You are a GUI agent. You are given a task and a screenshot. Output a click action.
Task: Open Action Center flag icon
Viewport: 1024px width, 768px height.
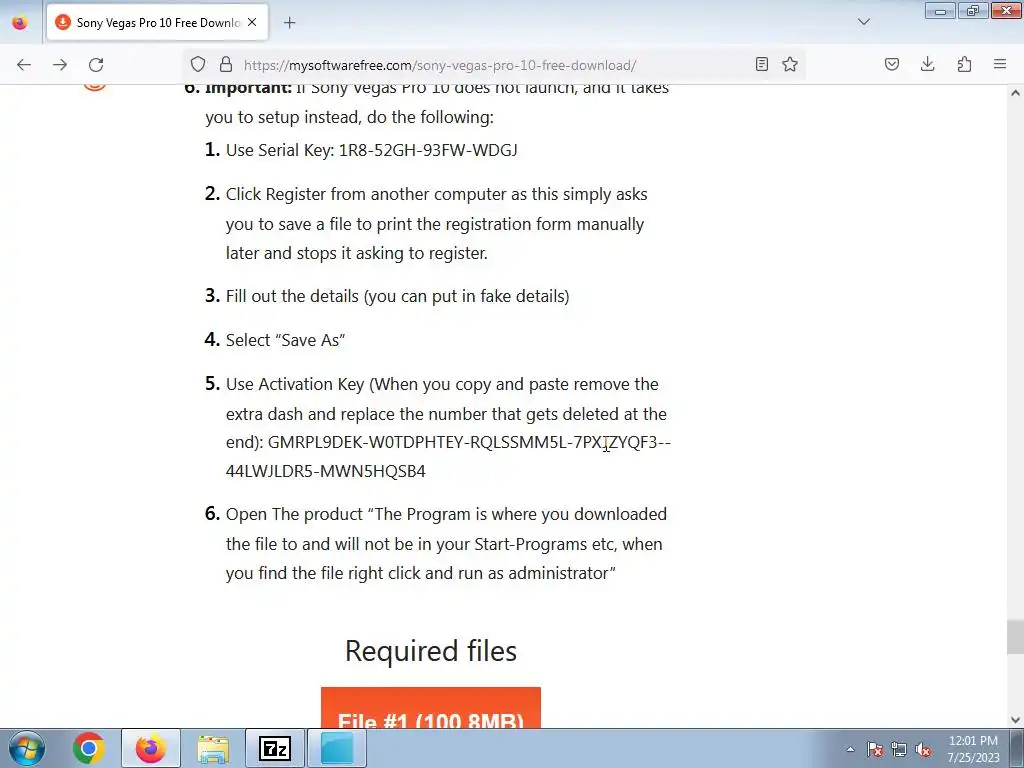click(875, 750)
